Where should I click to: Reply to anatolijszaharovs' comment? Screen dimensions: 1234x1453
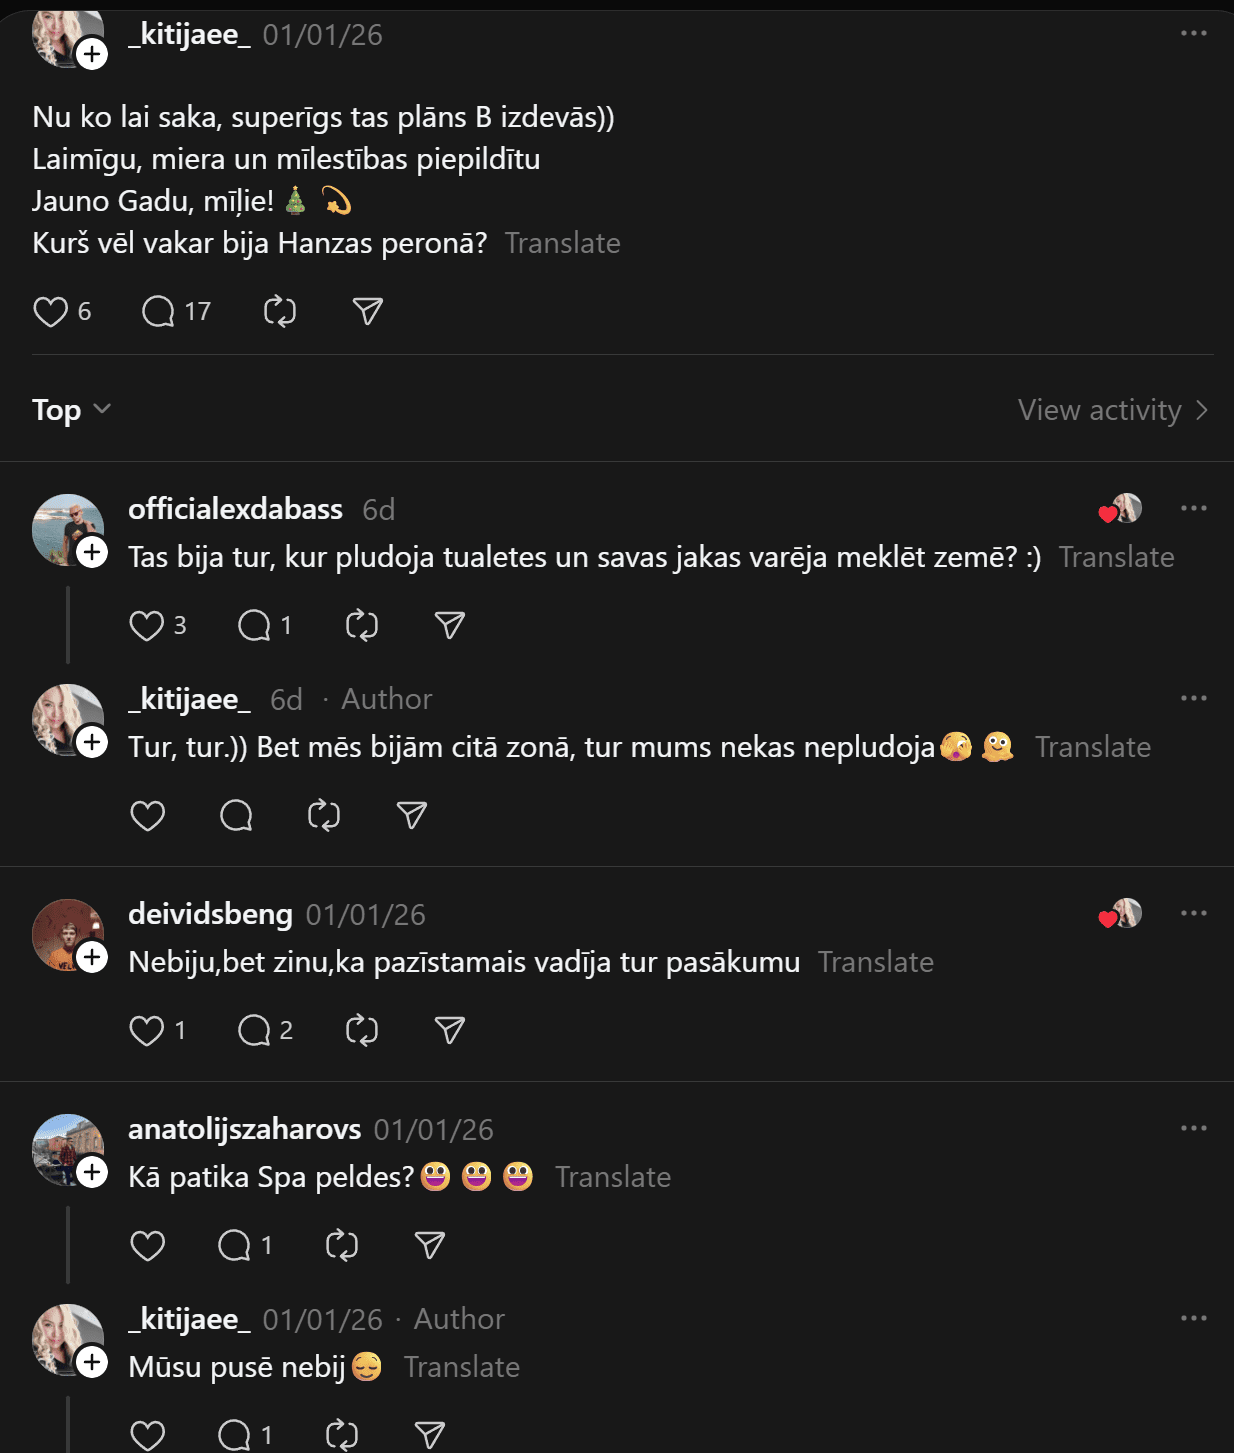[235, 1246]
